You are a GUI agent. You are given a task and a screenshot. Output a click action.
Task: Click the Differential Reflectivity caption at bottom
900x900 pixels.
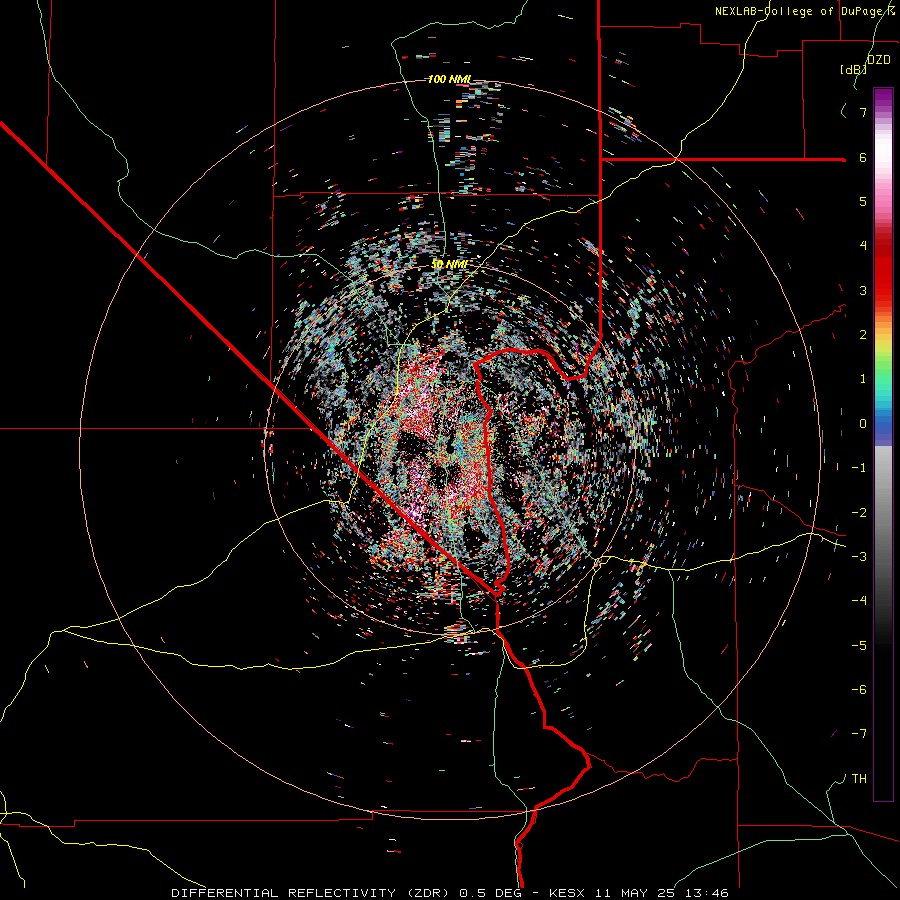coord(450,893)
